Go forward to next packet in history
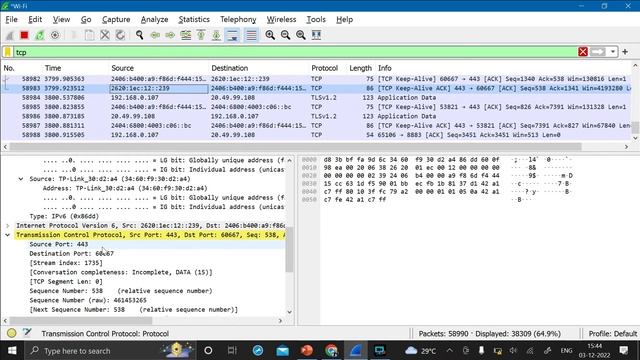 (x=170, y=36)
